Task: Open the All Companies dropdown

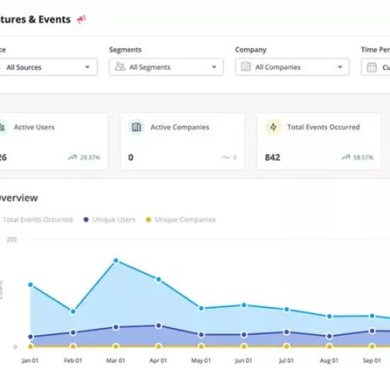Action: pyautogui.click(x=292, y=67)
